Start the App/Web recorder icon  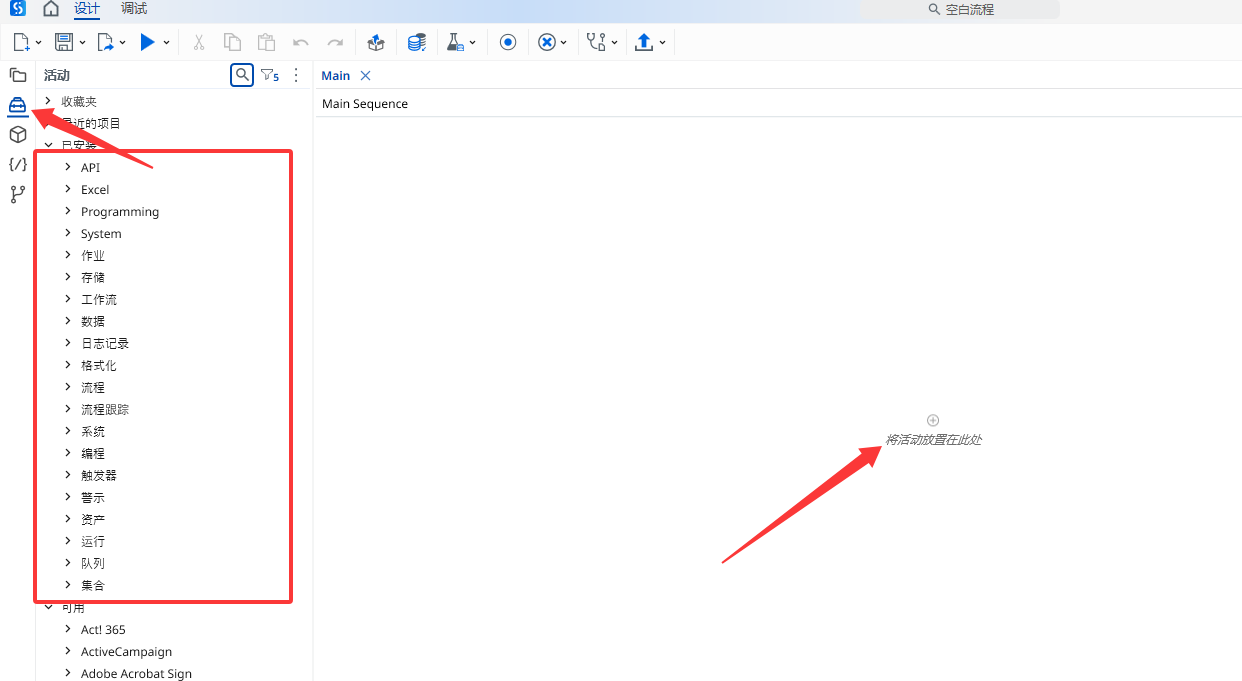(508, 42)
